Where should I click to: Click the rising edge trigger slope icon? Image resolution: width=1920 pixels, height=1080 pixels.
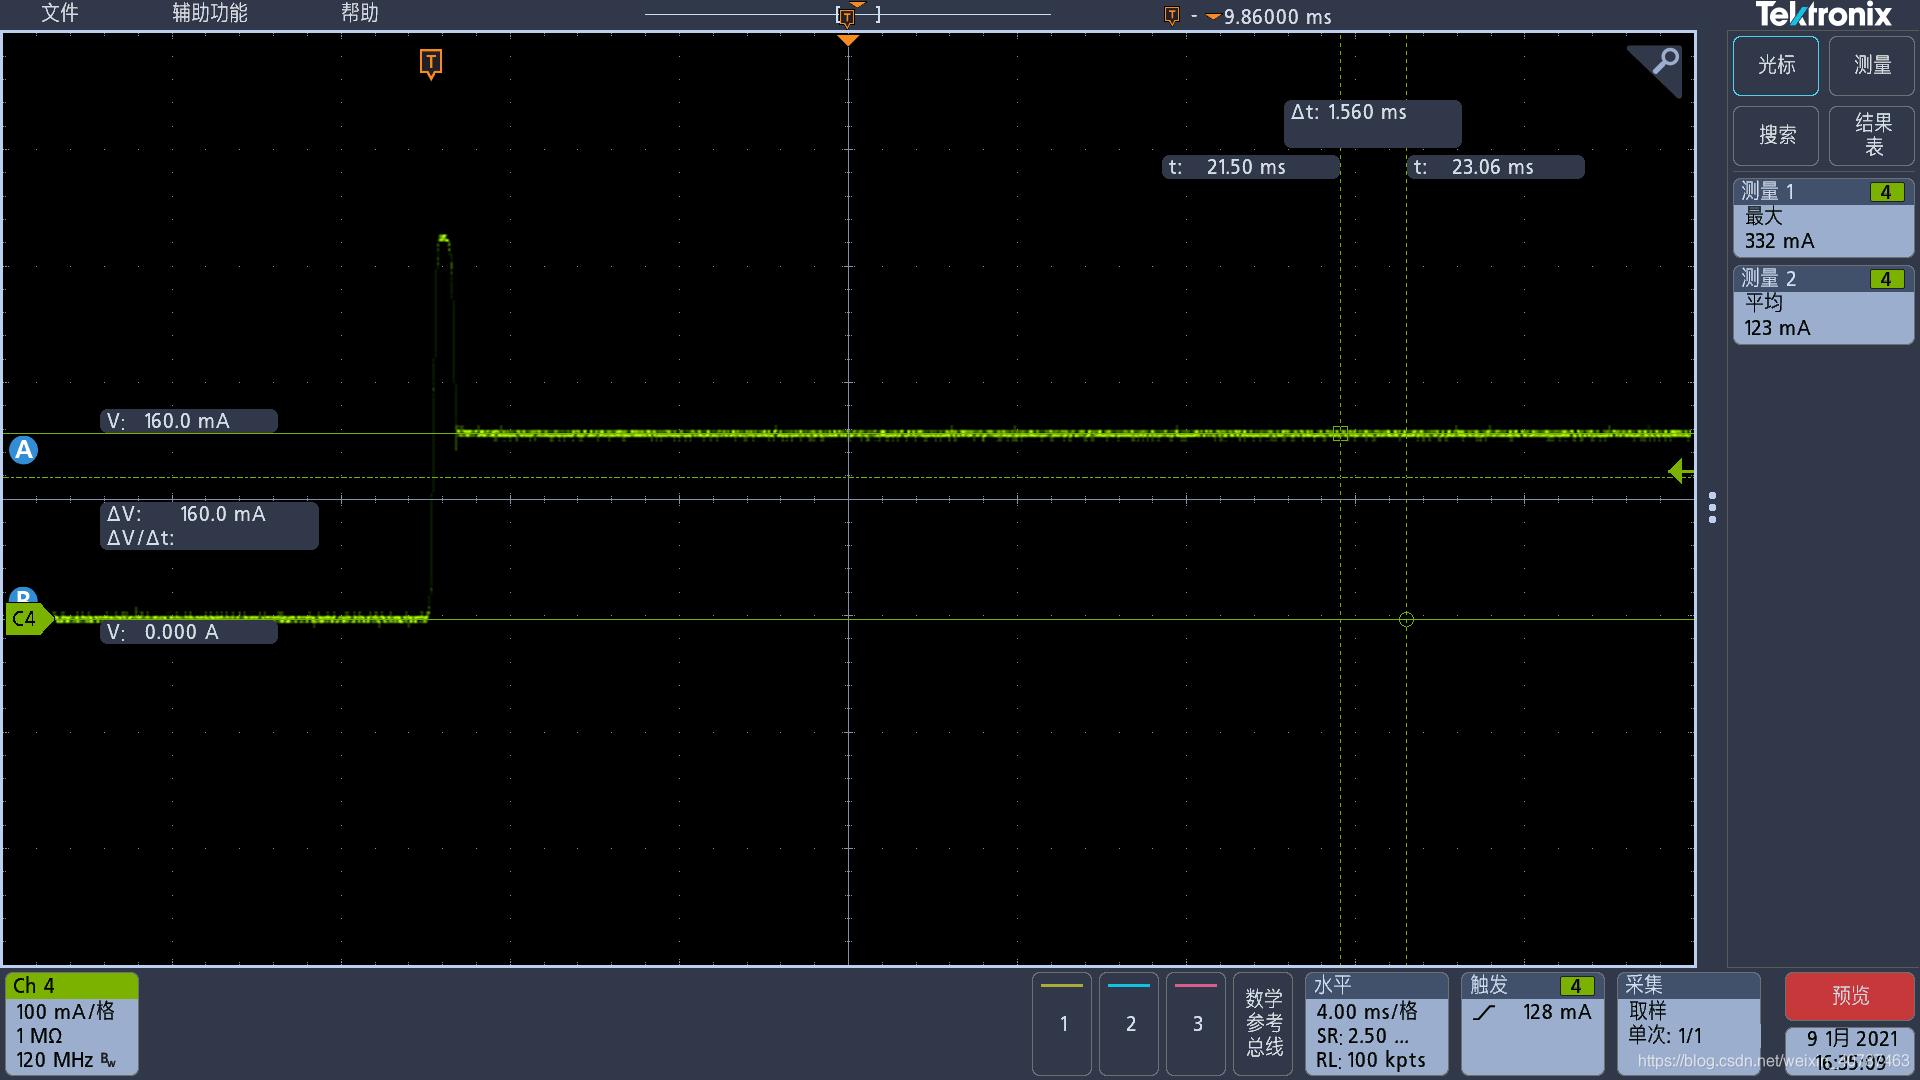(x=1484, y=1012)
